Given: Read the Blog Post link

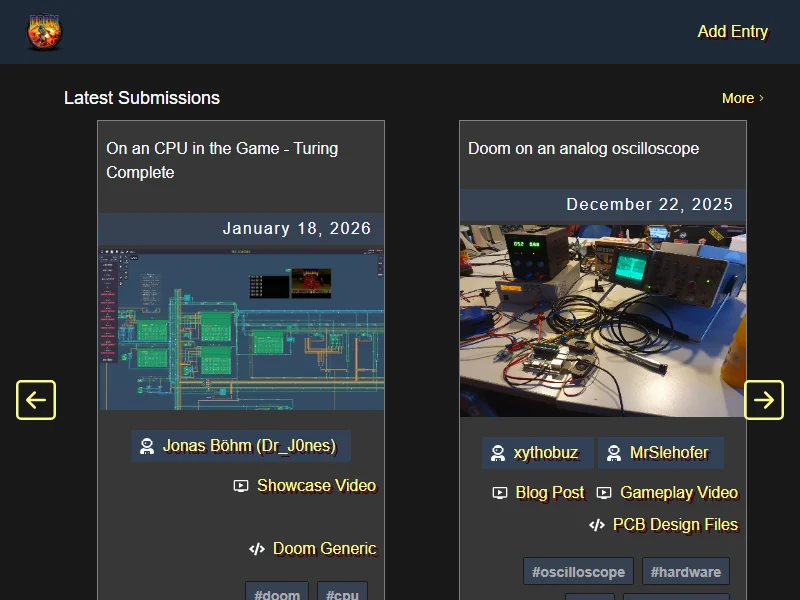Looking at the screenshot, I should [549, 492].
